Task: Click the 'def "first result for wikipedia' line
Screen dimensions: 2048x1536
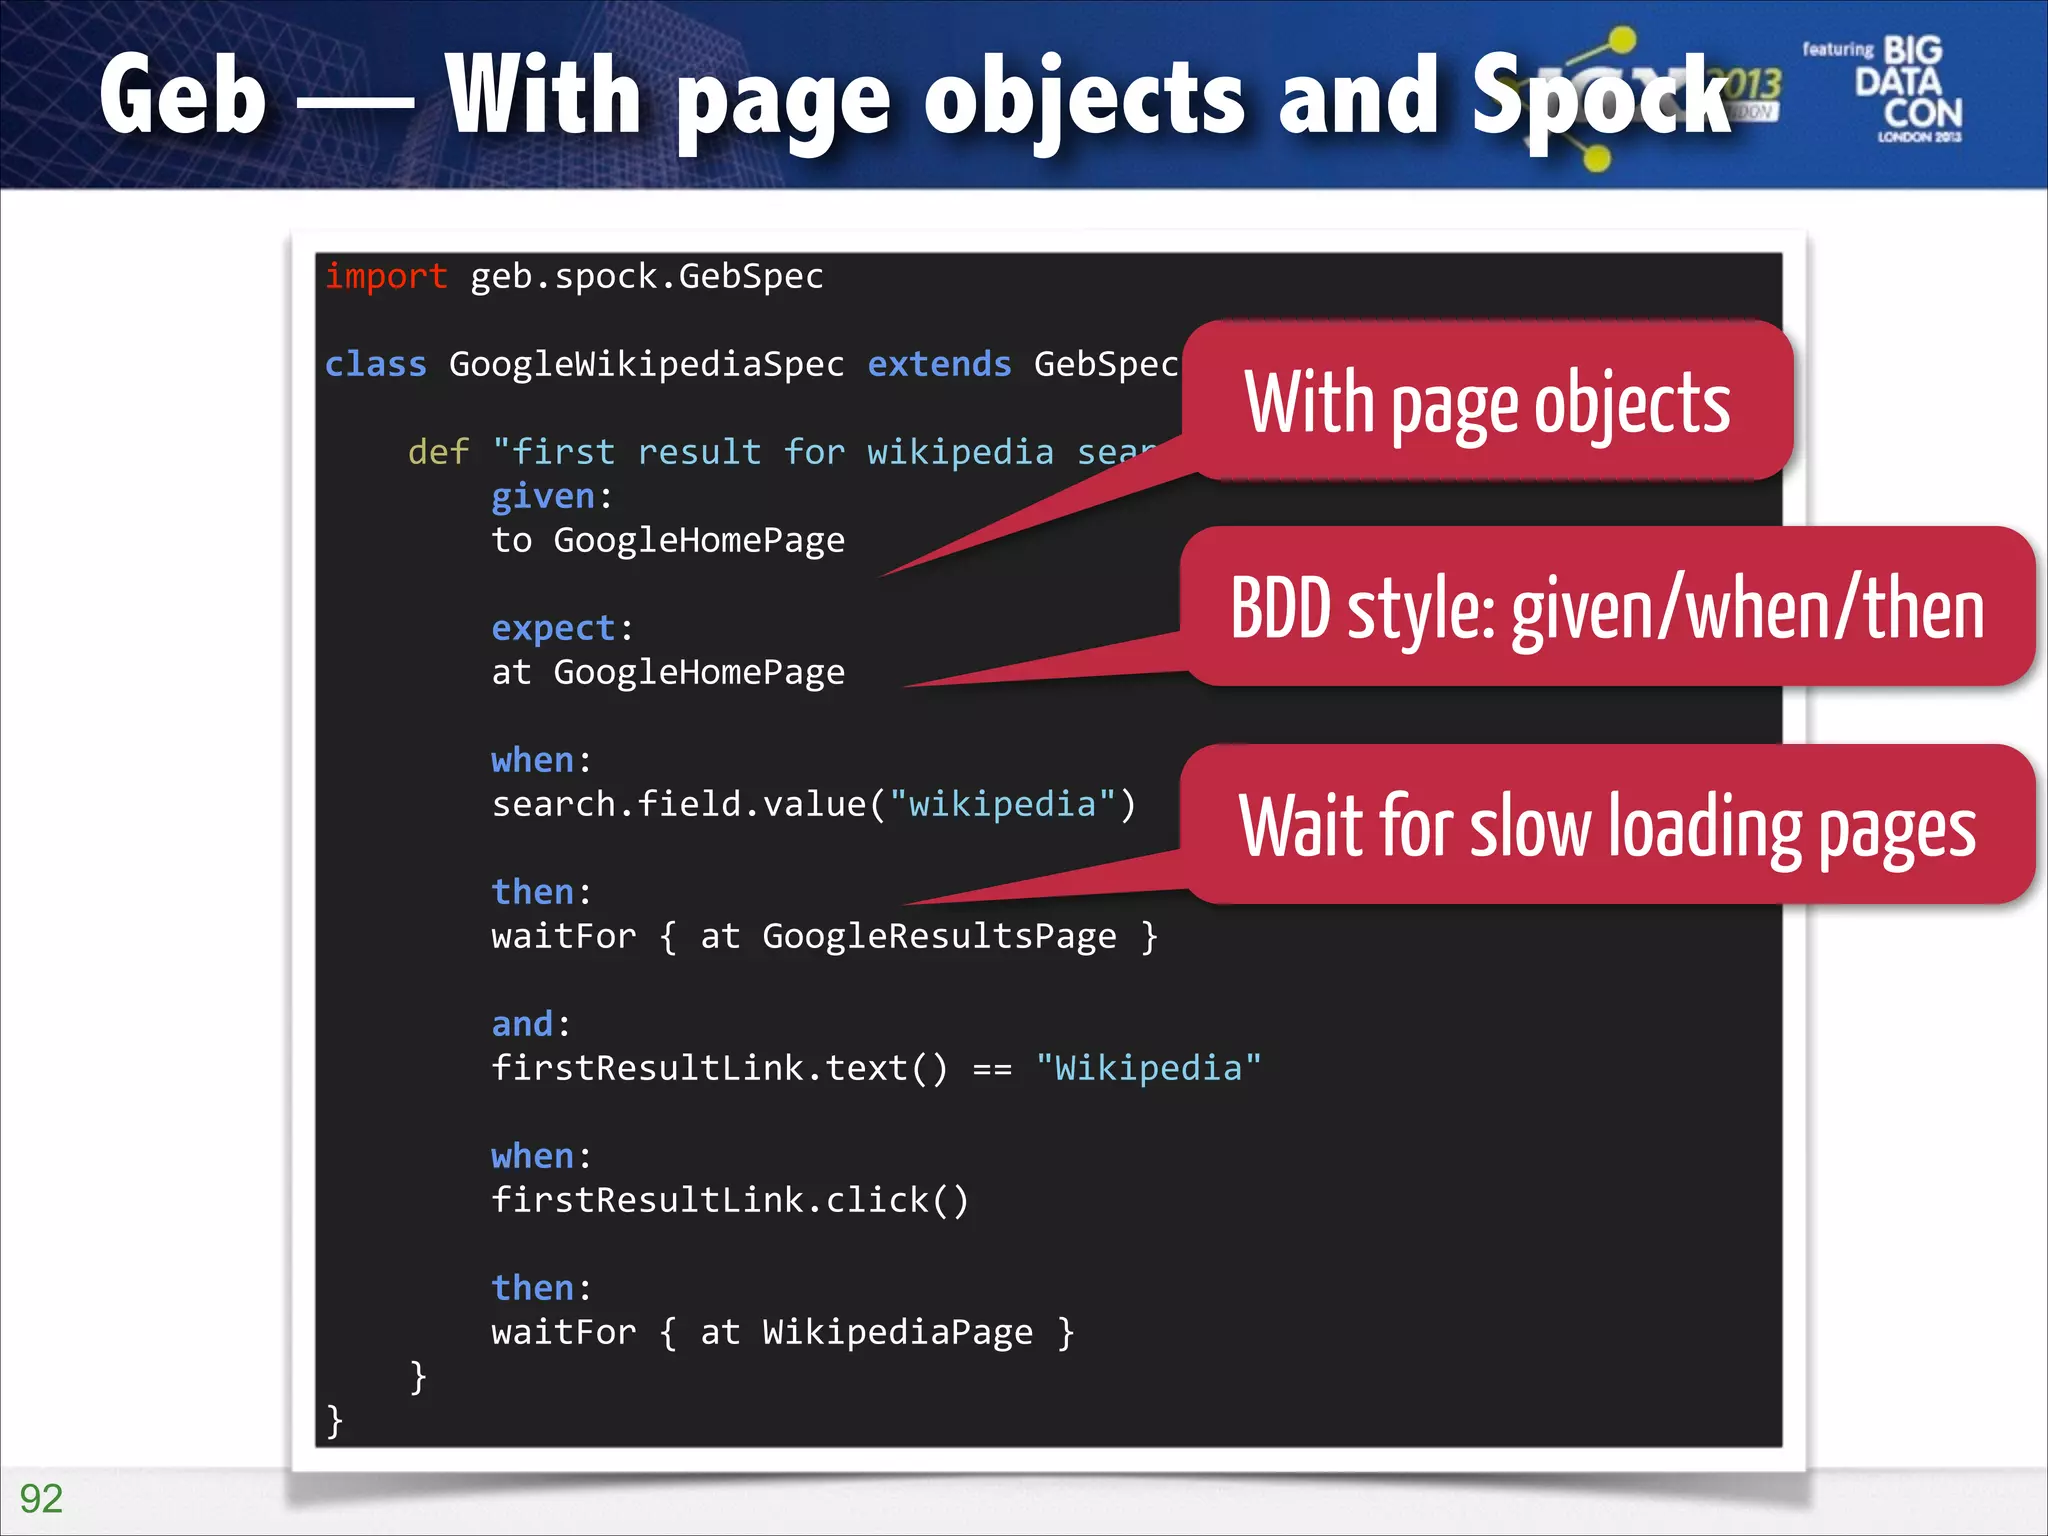Action: [x=783, y=452]
